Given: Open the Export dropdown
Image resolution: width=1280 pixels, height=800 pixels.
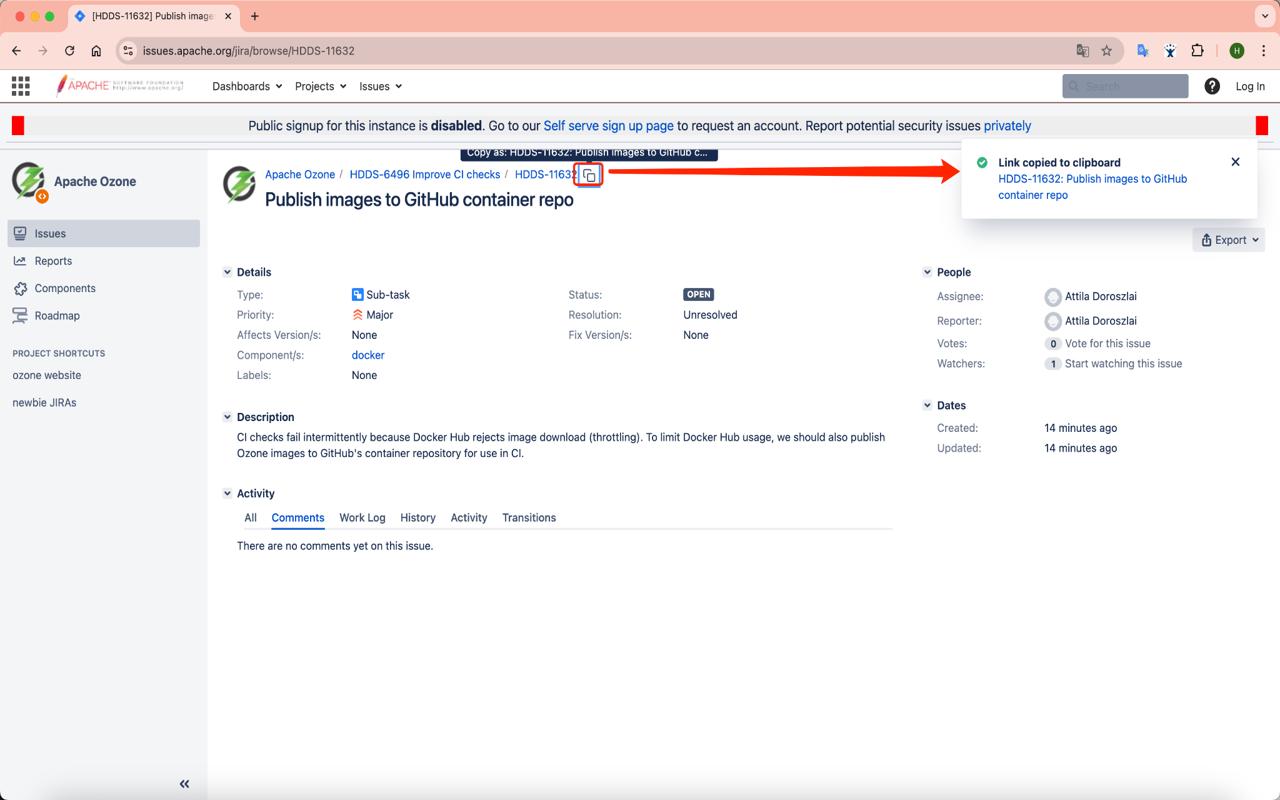Looking at the screenshot, I should (1228, 239).
